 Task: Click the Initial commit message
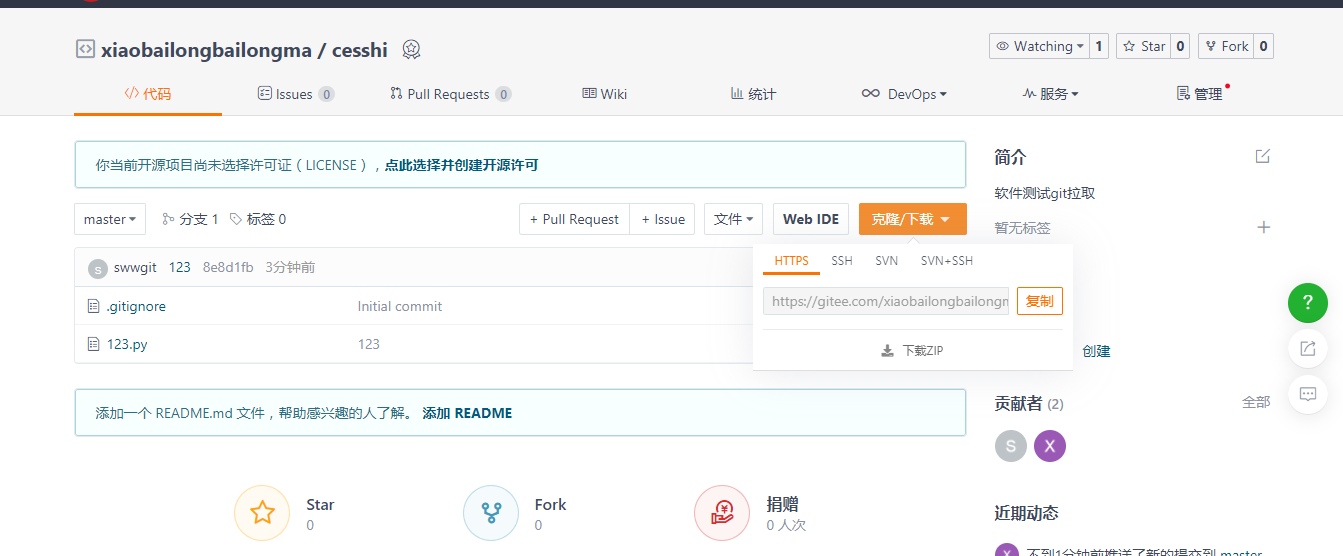point(400,306)
